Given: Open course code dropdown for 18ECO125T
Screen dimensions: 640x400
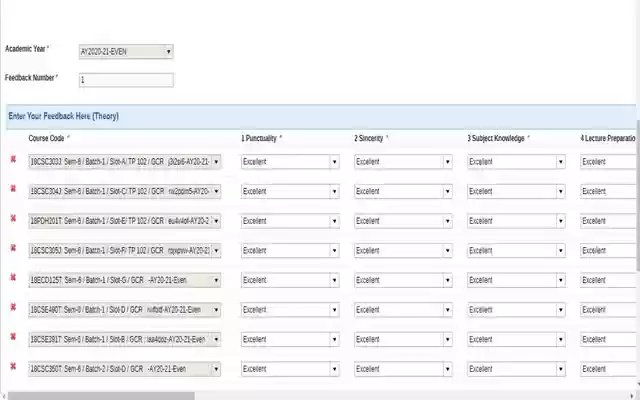Looking at the screenshot, I should (124, 280).
